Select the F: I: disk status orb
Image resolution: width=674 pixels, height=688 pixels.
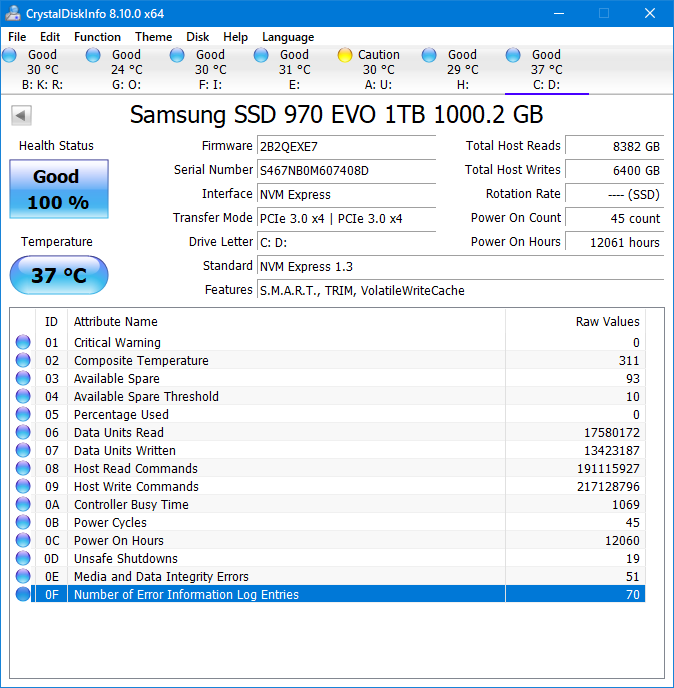pos(177,55)
